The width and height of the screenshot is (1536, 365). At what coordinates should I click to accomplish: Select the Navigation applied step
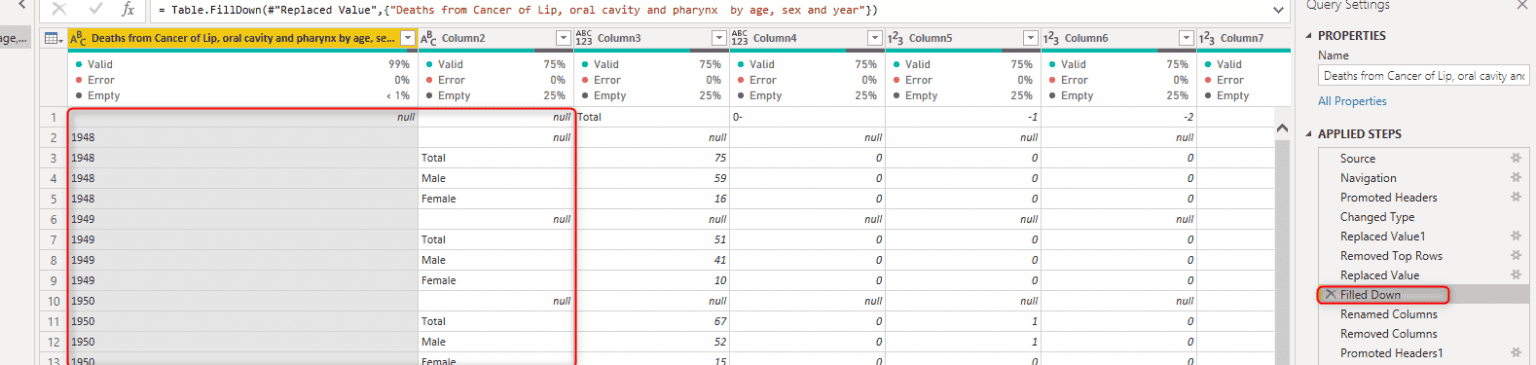(x=1368, y=178)
